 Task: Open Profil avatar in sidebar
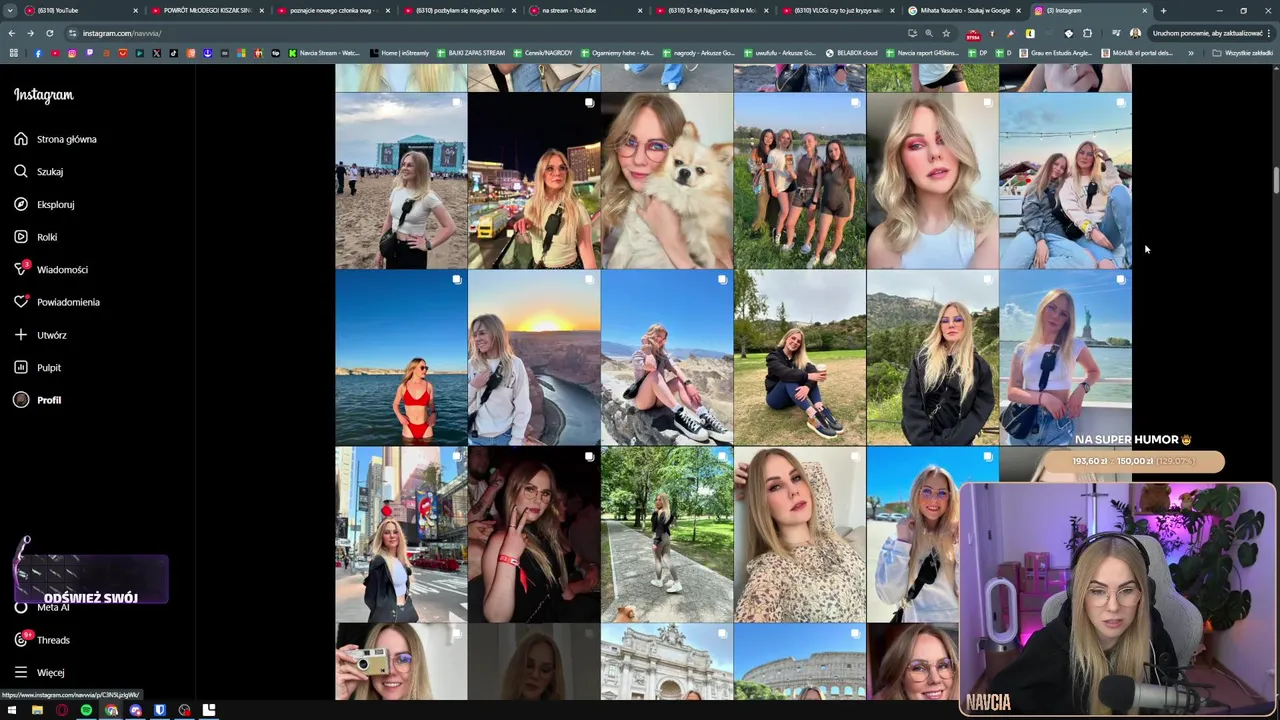point(21,400)
